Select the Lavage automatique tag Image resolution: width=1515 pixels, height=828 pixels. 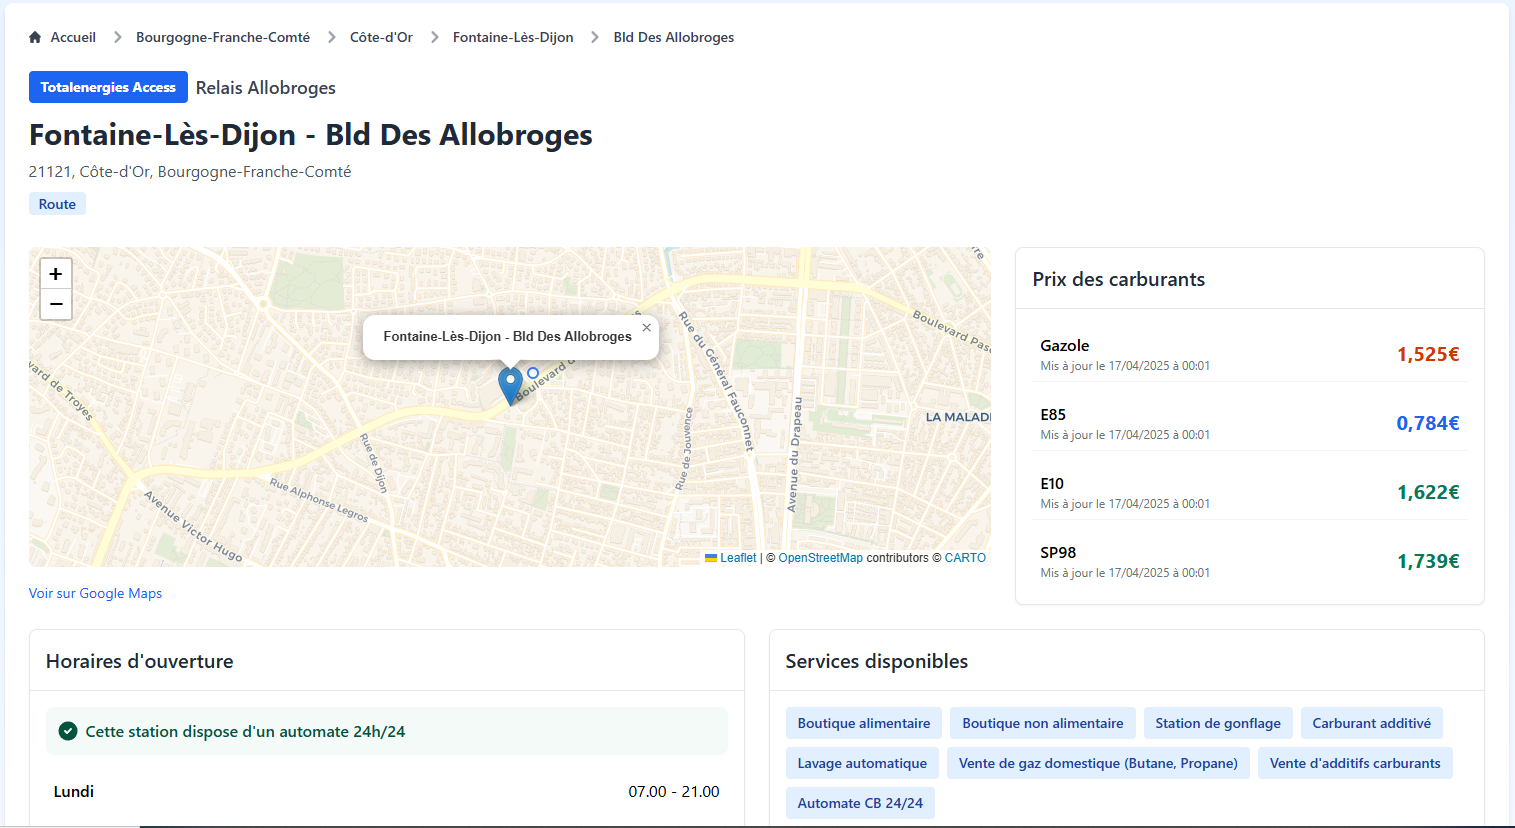(x=862, y=763)
